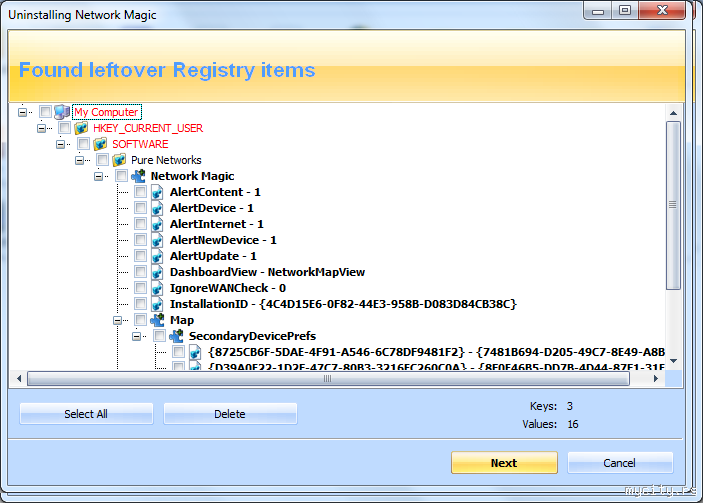The image size is (703, 503).
Task: Click the AlertUpdate value icon
Action: tap(157, 256)
